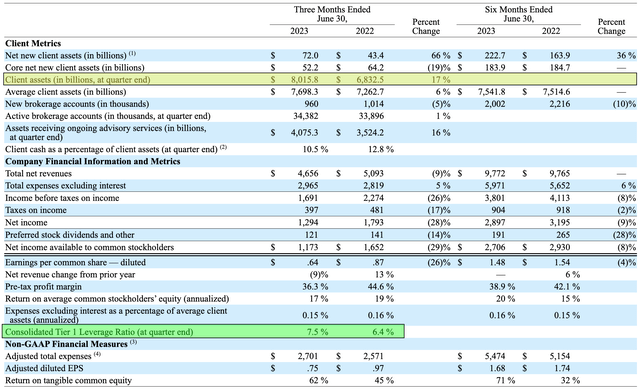640x389 pixels.
Task: Select the net new client assets value "72.0"
Action: click(310, 55)
